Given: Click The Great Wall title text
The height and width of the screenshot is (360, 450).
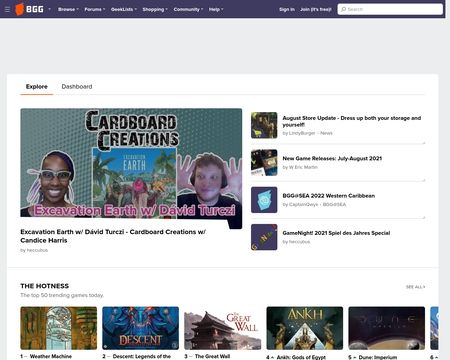Looking at the screenshot, I should [x=212, y=356].
